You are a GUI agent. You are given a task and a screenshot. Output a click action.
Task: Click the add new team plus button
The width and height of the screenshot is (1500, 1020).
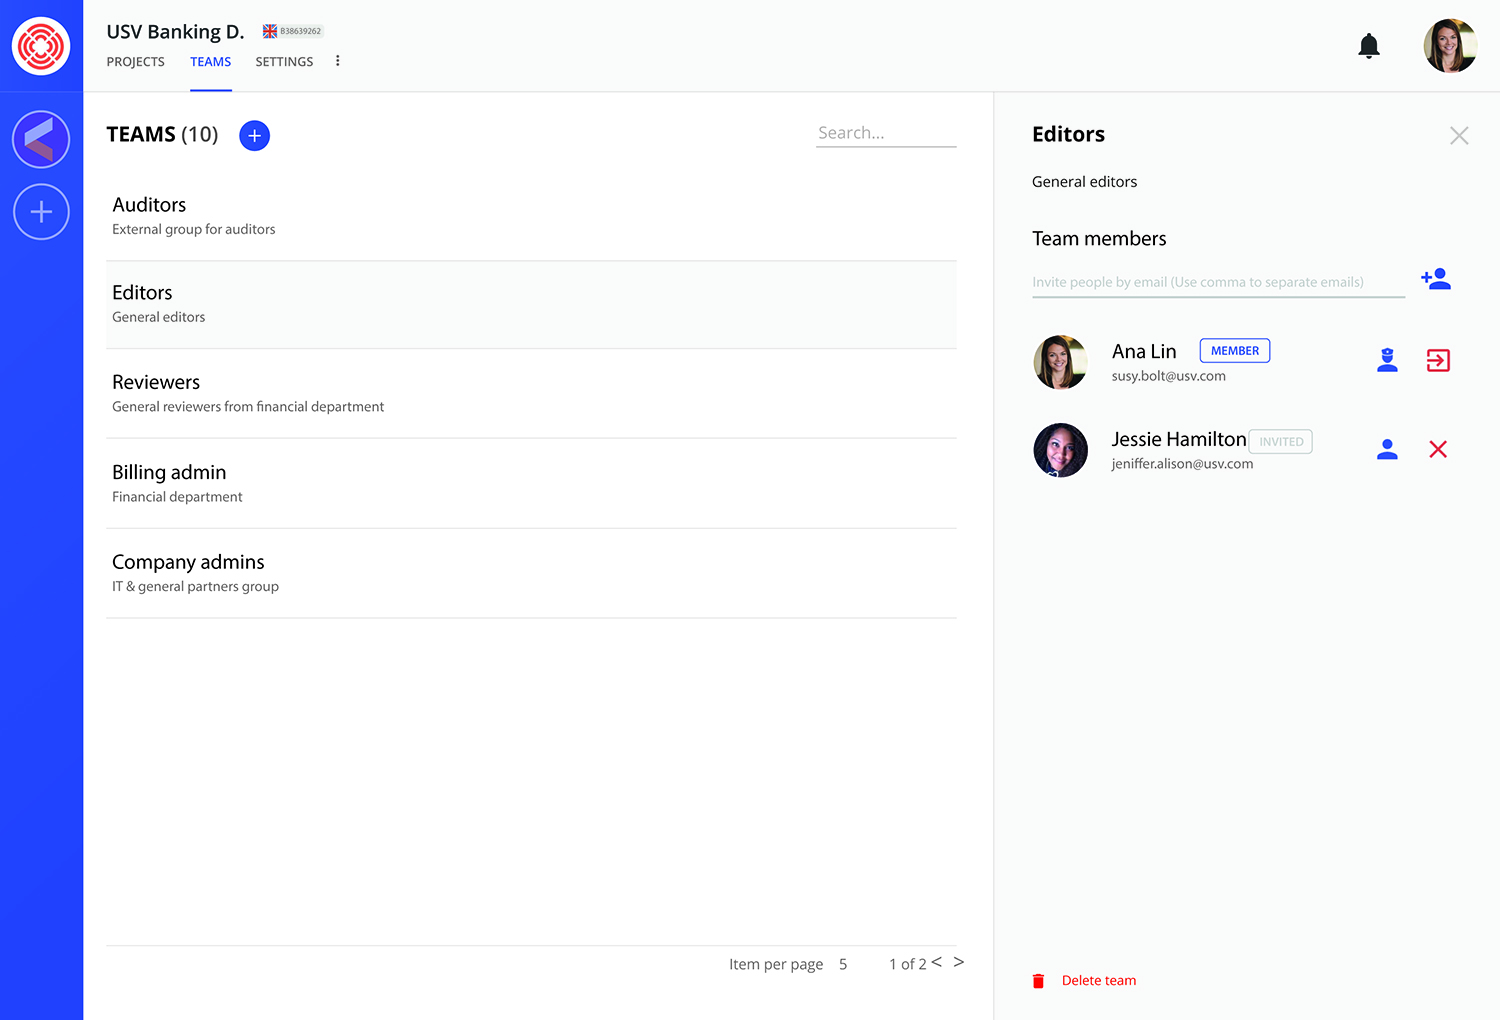[x=254, y=135]
